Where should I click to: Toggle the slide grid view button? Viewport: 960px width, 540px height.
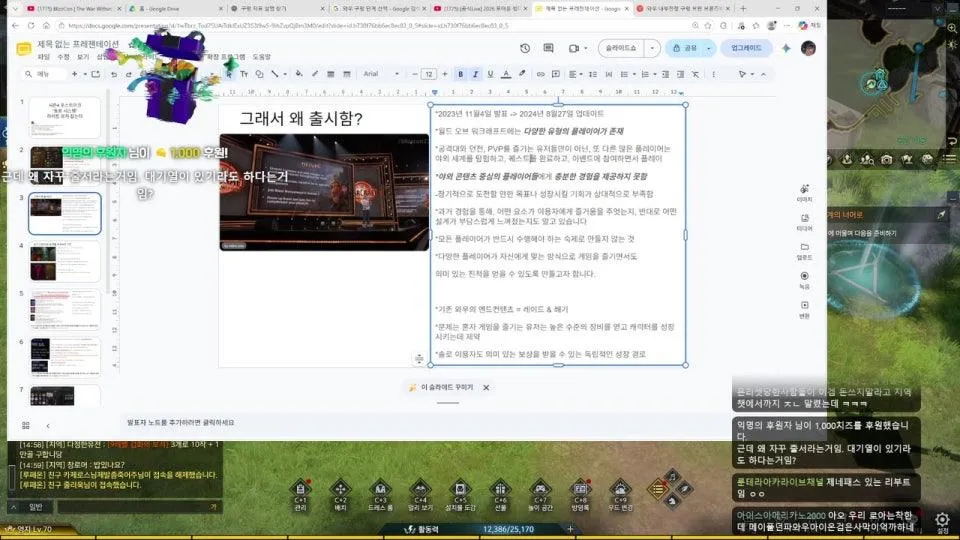click(x=26, y=425)
